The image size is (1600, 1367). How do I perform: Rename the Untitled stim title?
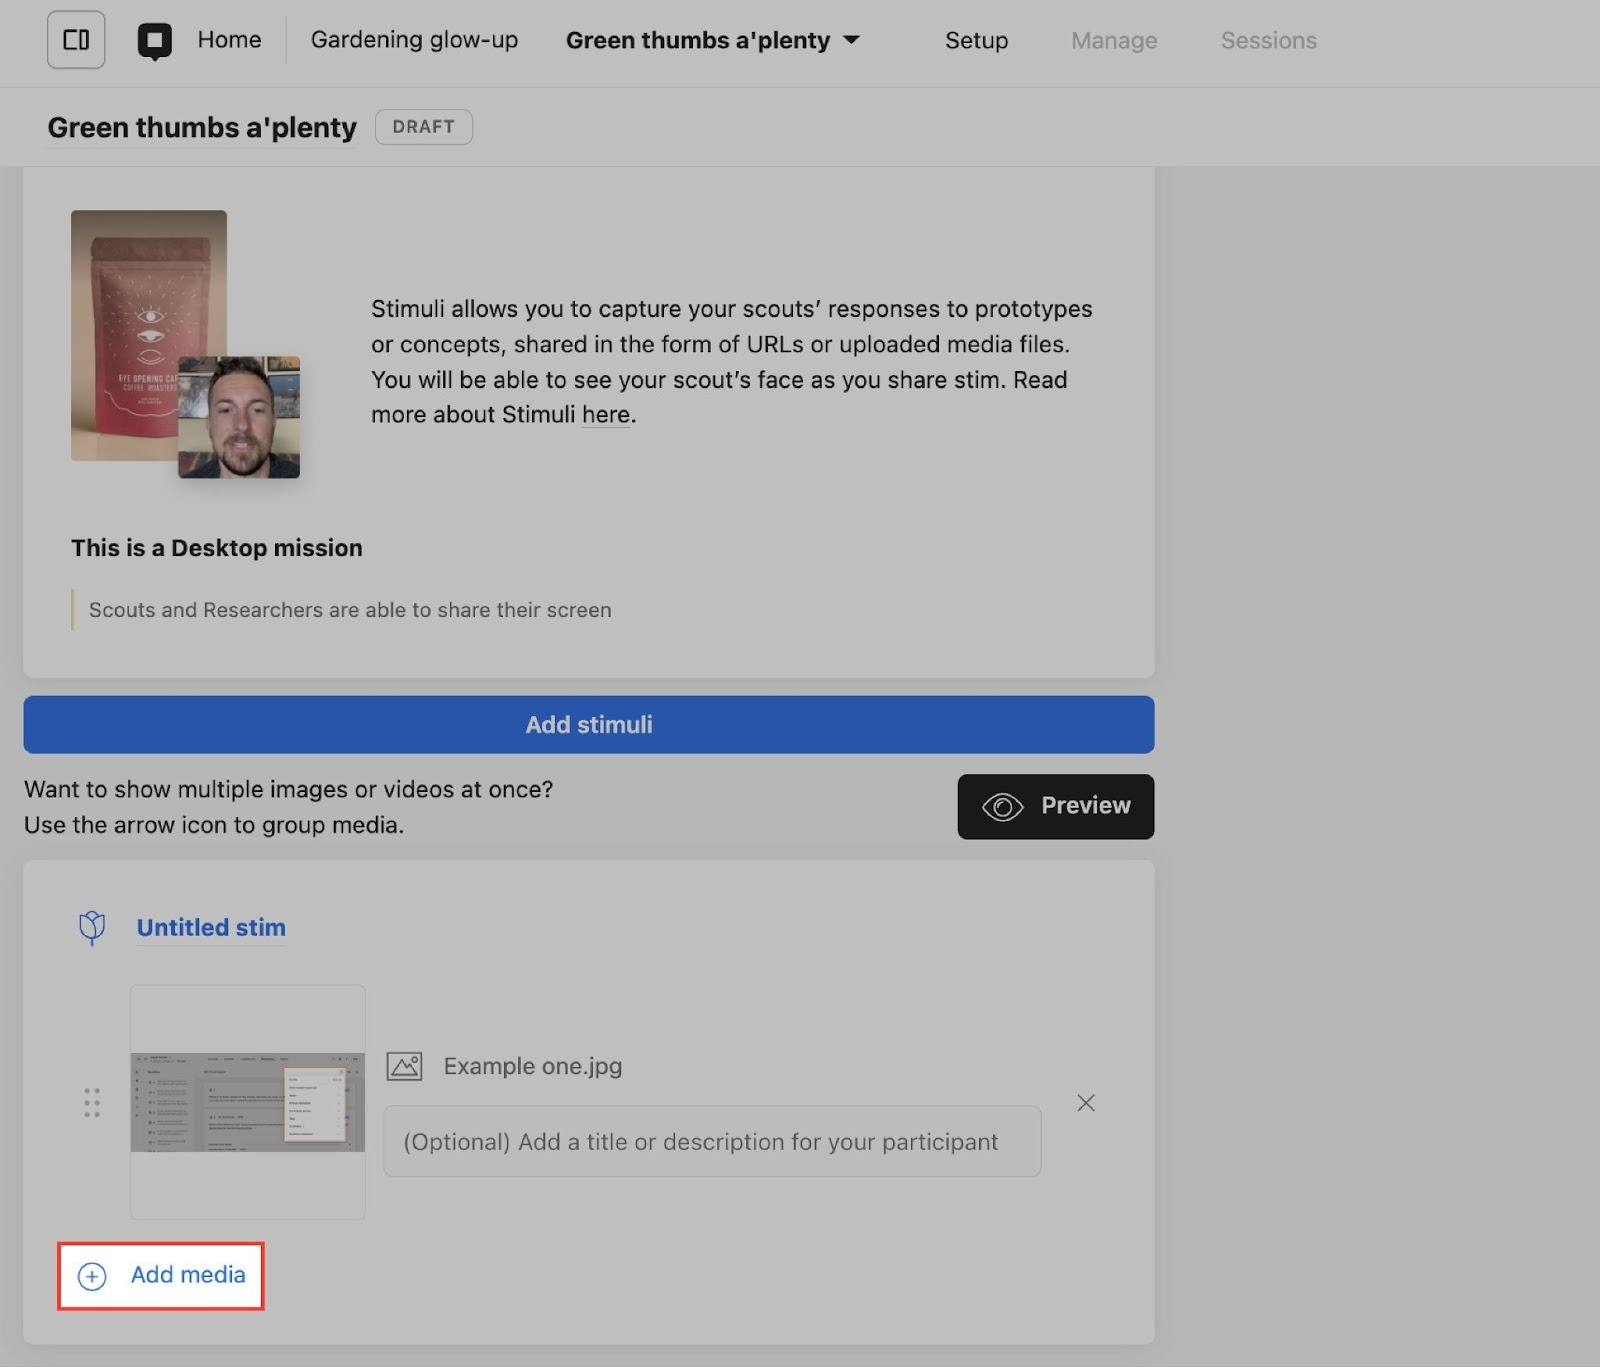(x=211, y=928)
